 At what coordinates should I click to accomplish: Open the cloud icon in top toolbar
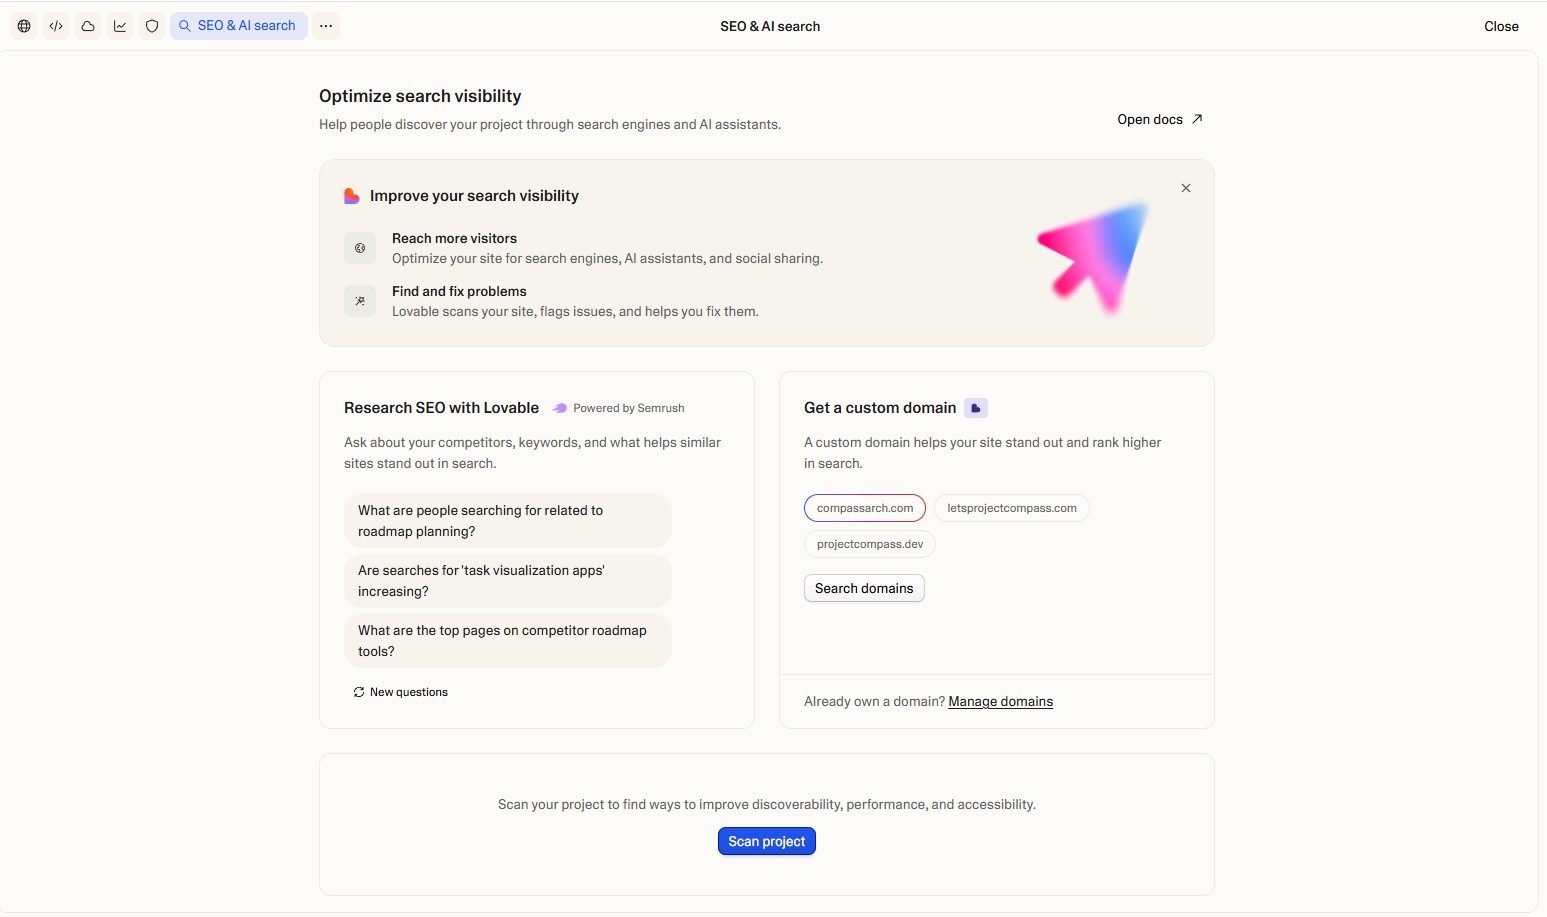click(x=88, y=26)
